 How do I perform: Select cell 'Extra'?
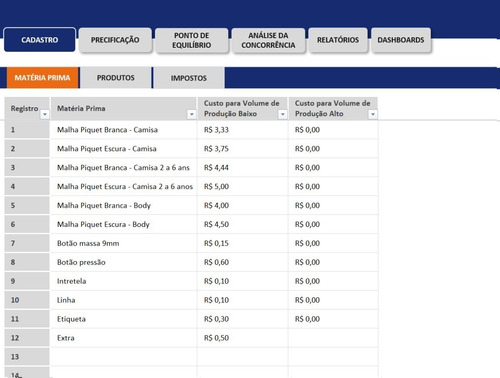124,338
